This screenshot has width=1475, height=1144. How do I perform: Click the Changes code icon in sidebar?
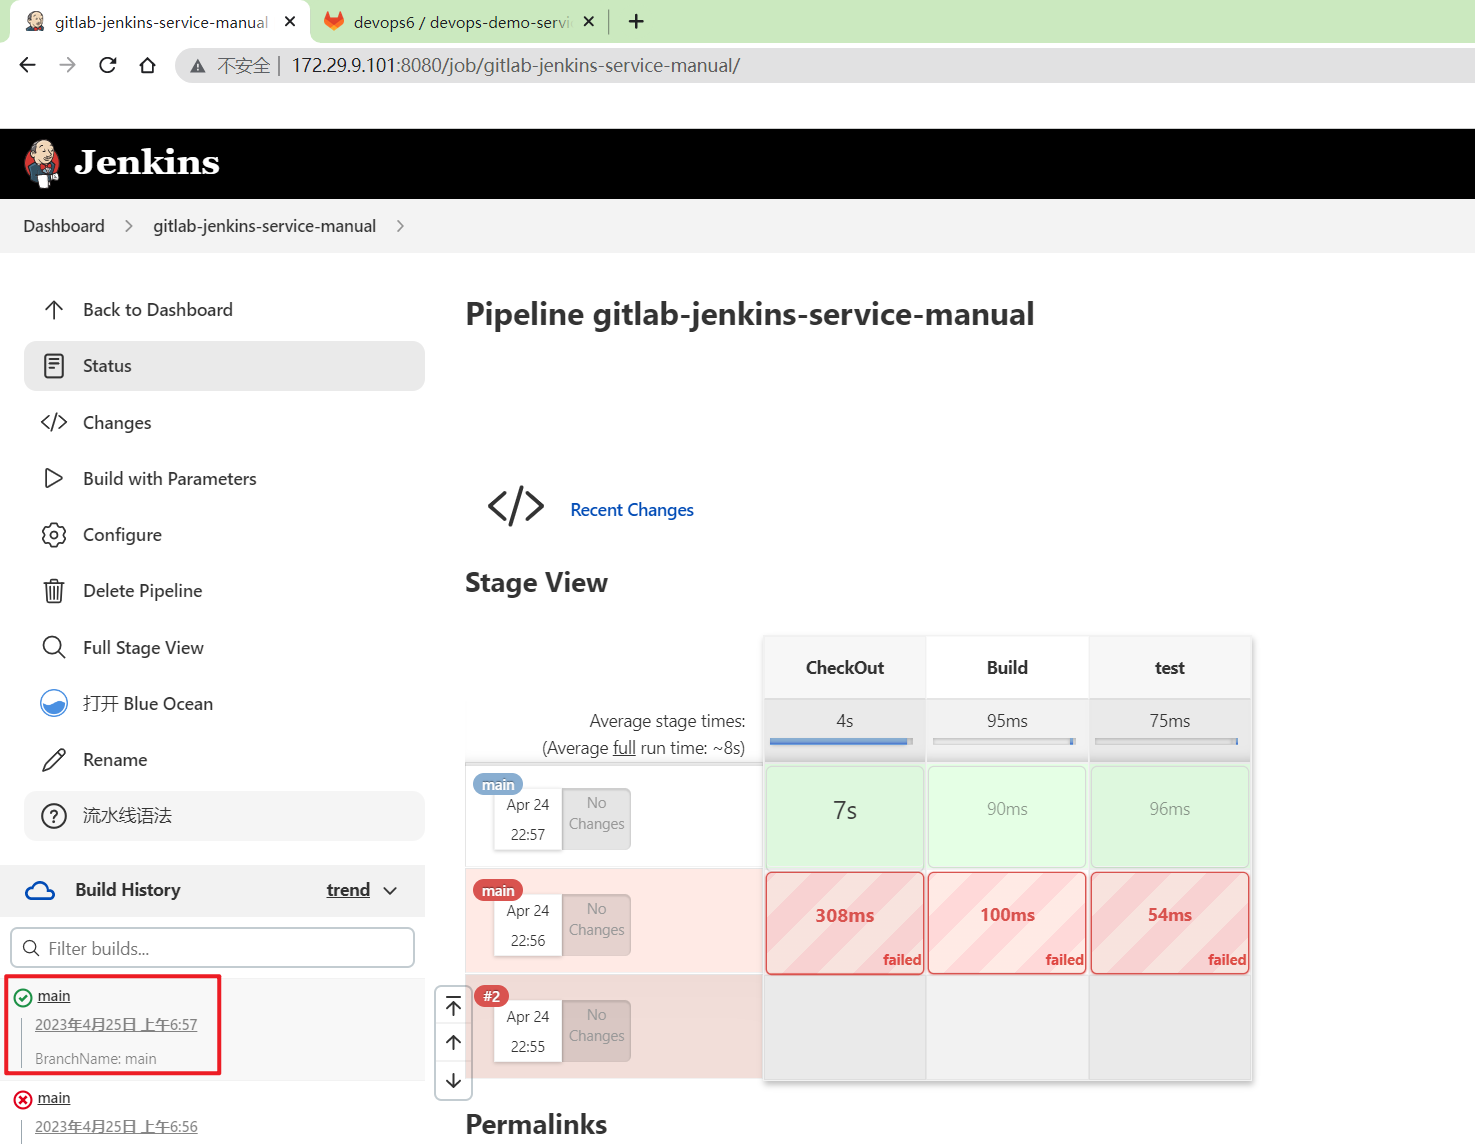[54, 422]
